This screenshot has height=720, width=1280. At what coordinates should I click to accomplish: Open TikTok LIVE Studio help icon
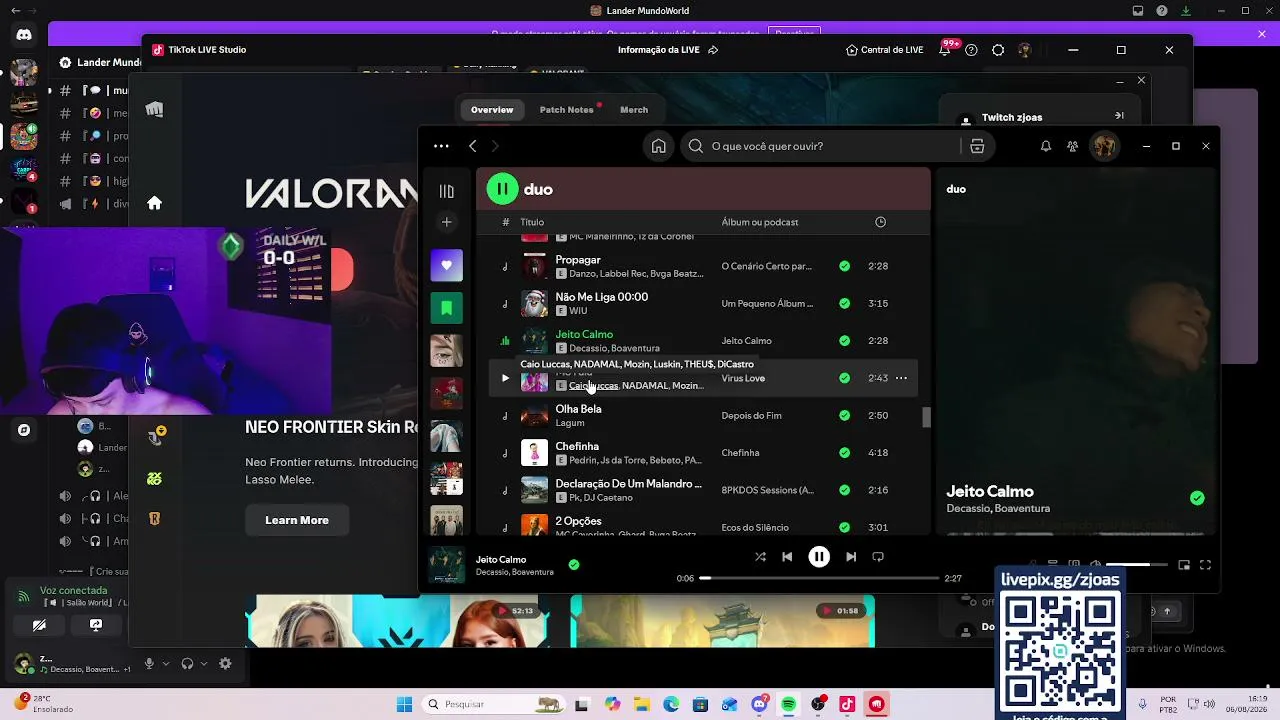[x=971, y=50]
